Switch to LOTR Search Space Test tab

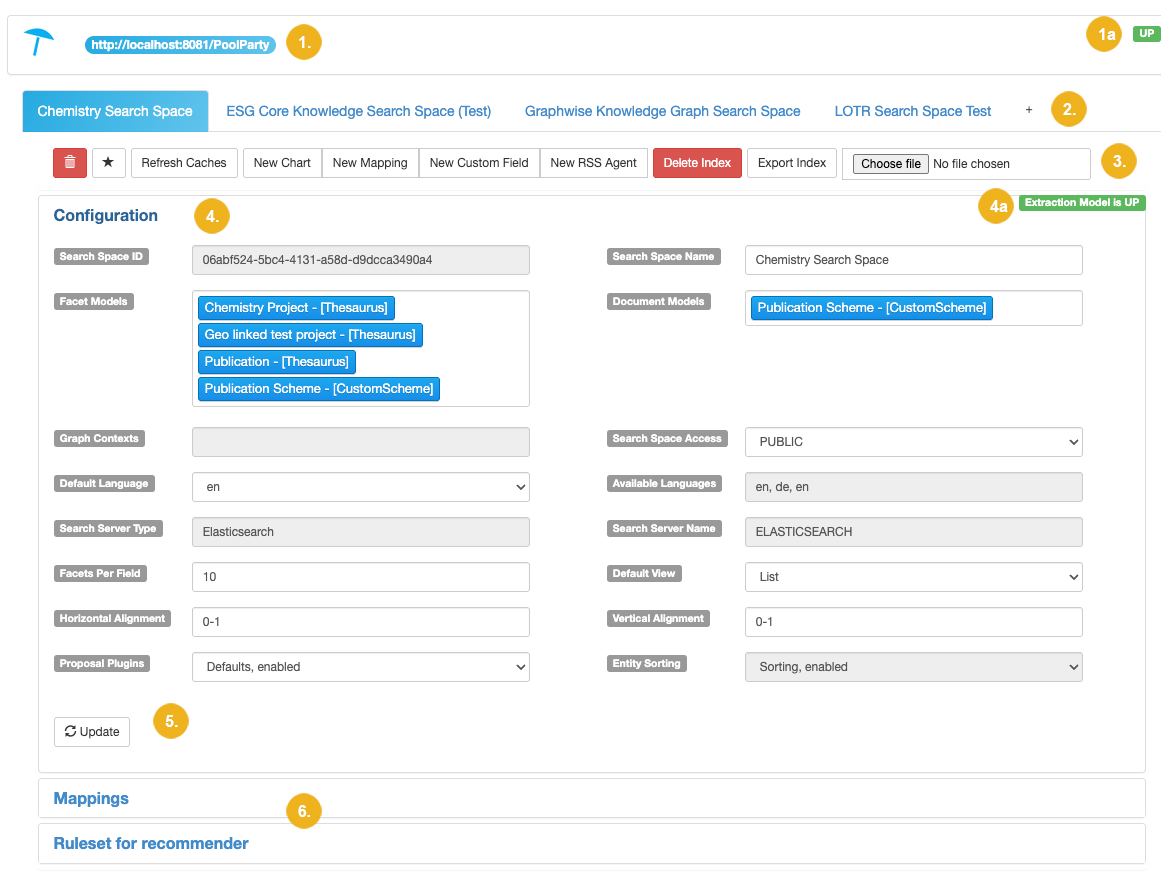pos(912,111)
